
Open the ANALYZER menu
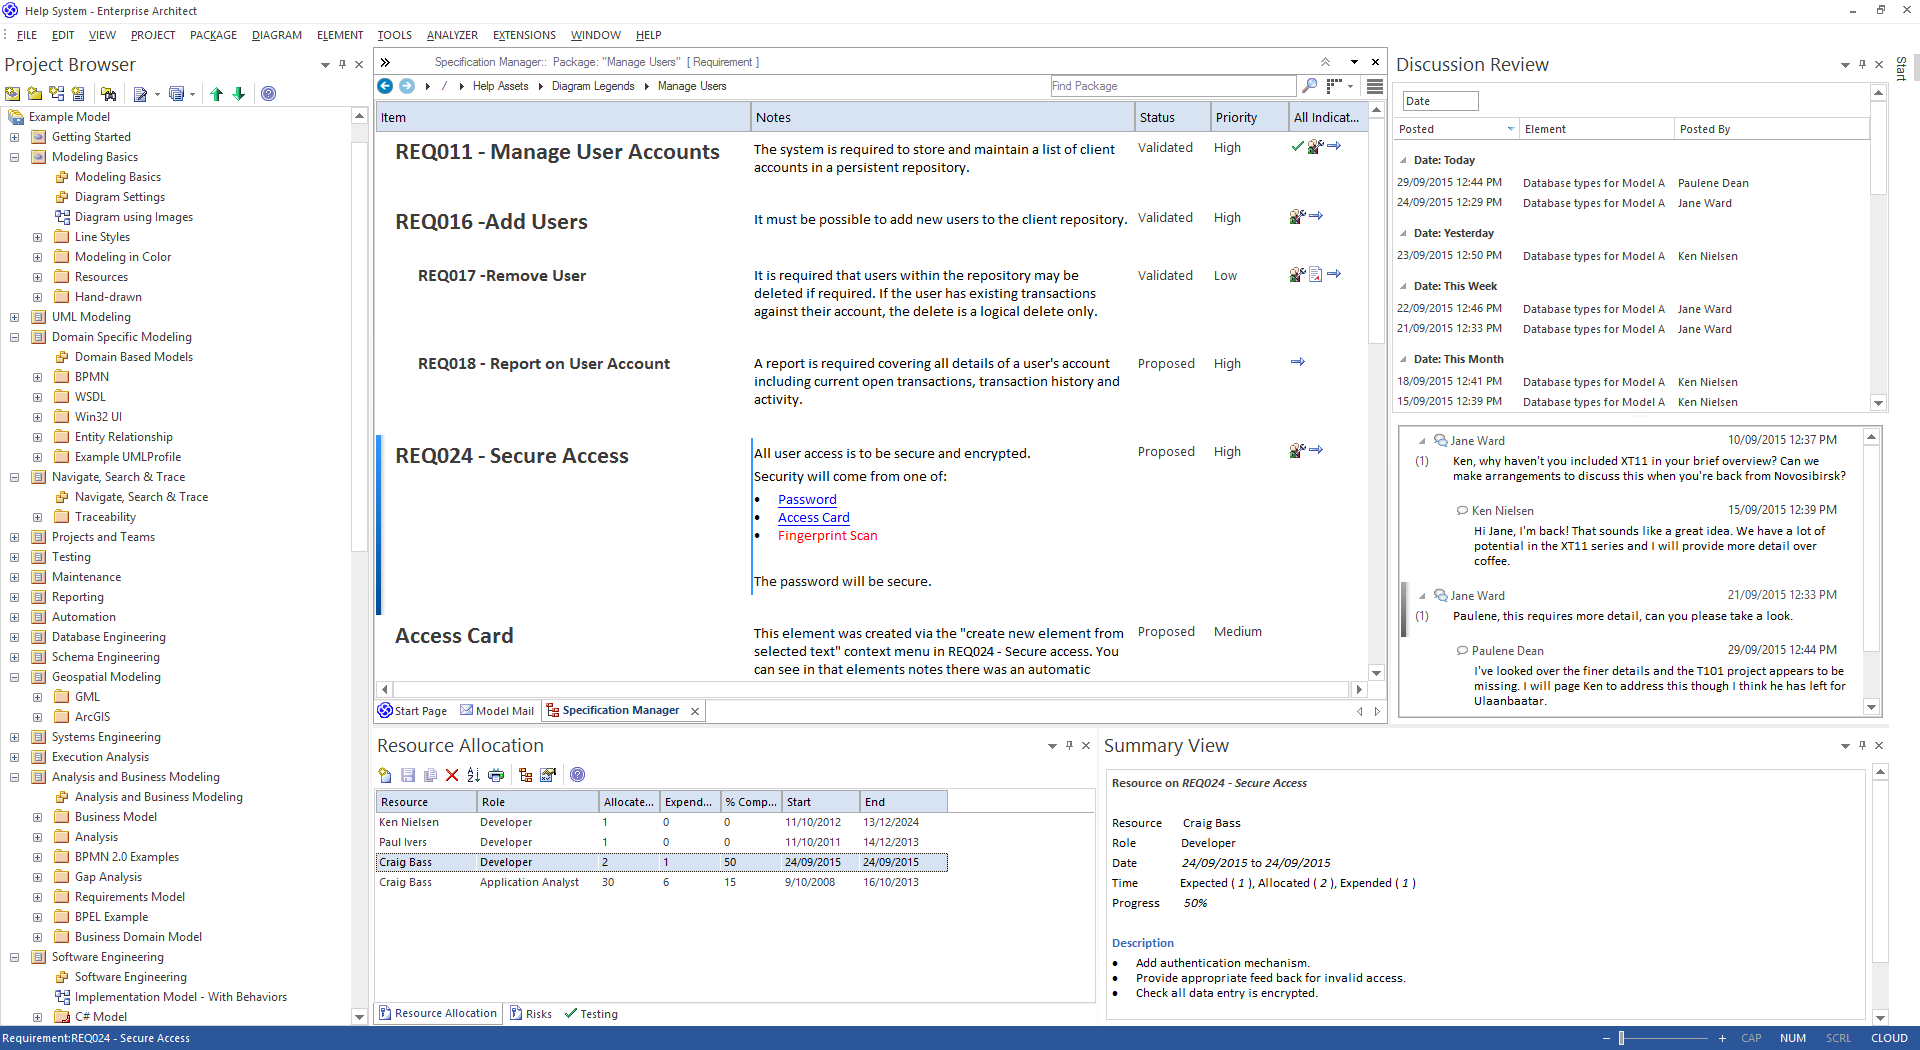[452, 35]
